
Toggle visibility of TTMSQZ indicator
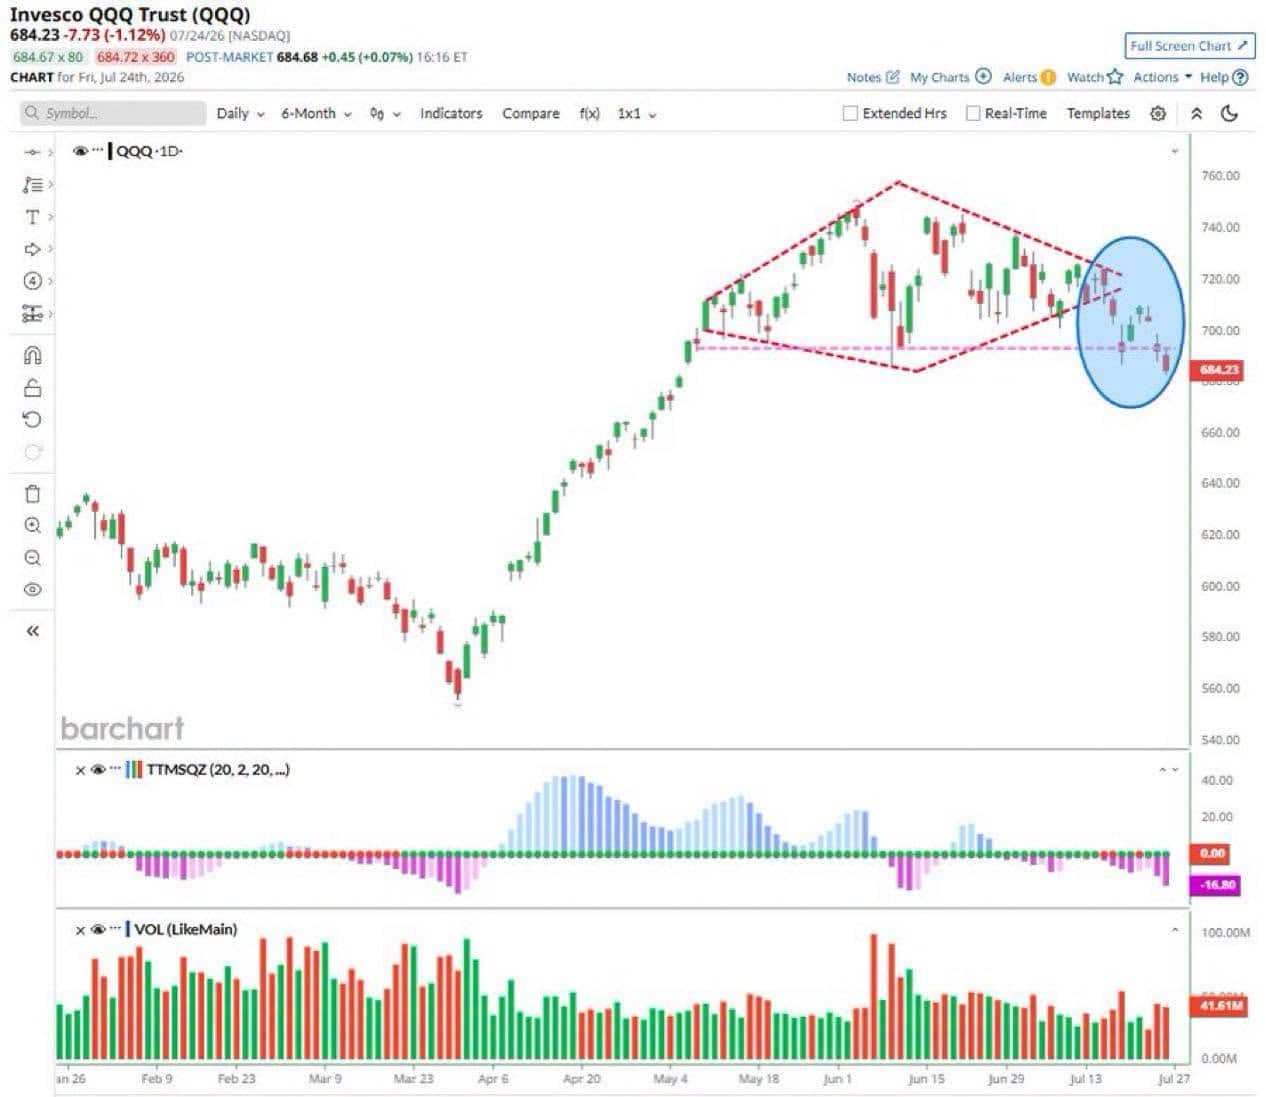(x=97, y=770)
